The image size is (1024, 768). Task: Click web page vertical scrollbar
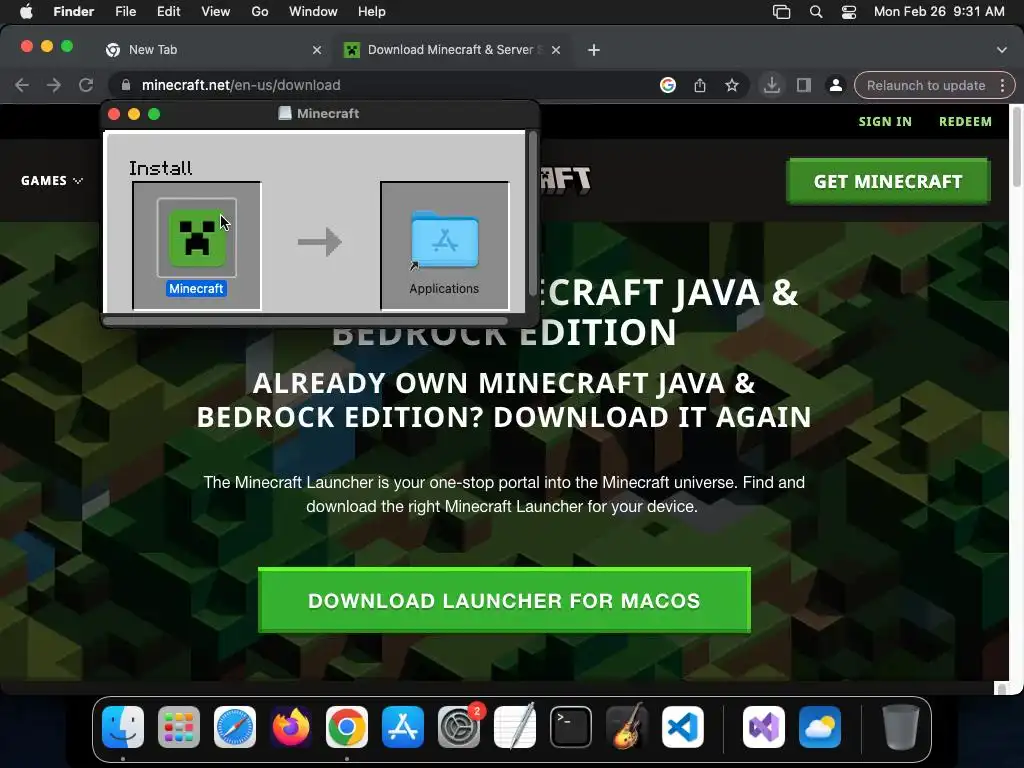coord(1016,147)
